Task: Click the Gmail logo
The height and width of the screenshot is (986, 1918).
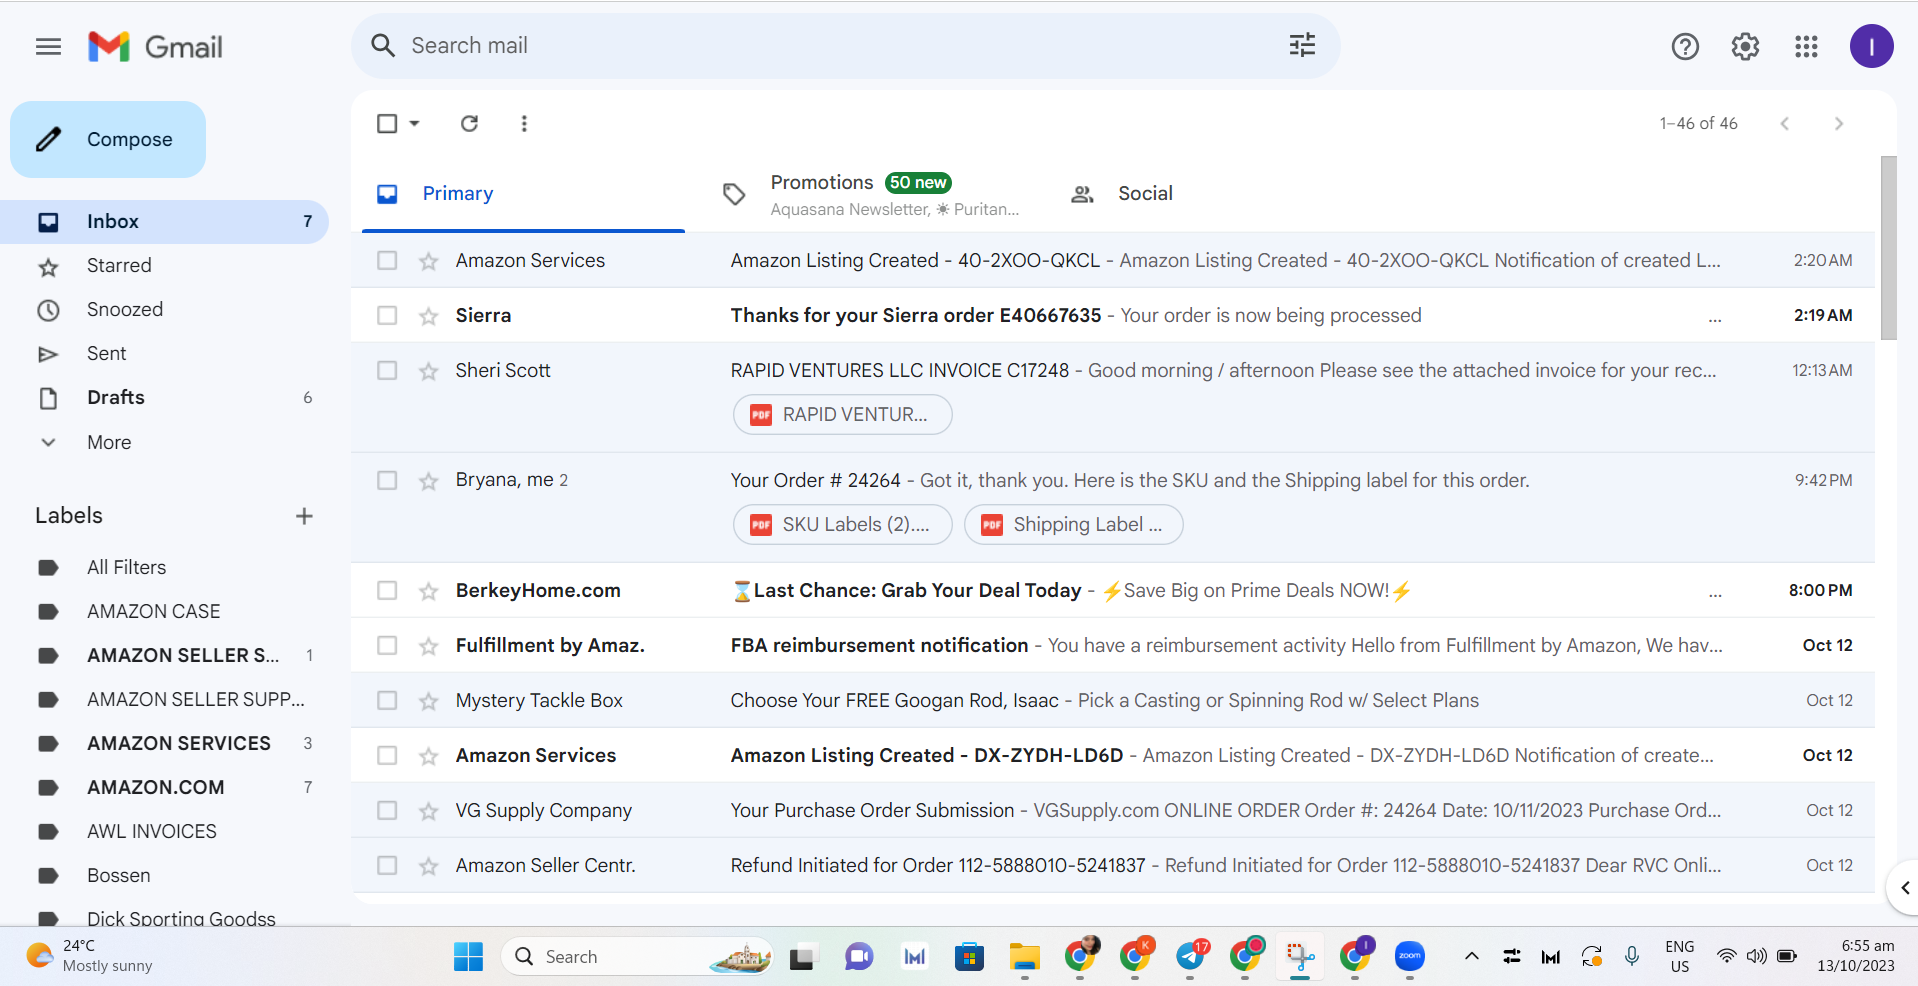Action: (x=155, y=47)
